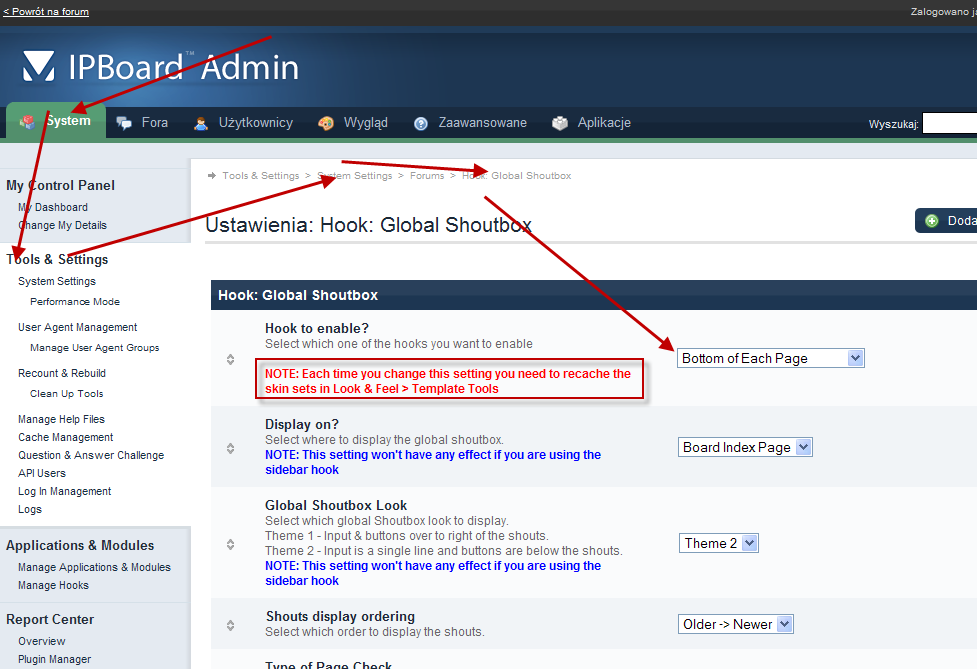Click the Zaawansowane question mark icon
The width and height of the screenshot is (977, 669).
coord(421,123)
